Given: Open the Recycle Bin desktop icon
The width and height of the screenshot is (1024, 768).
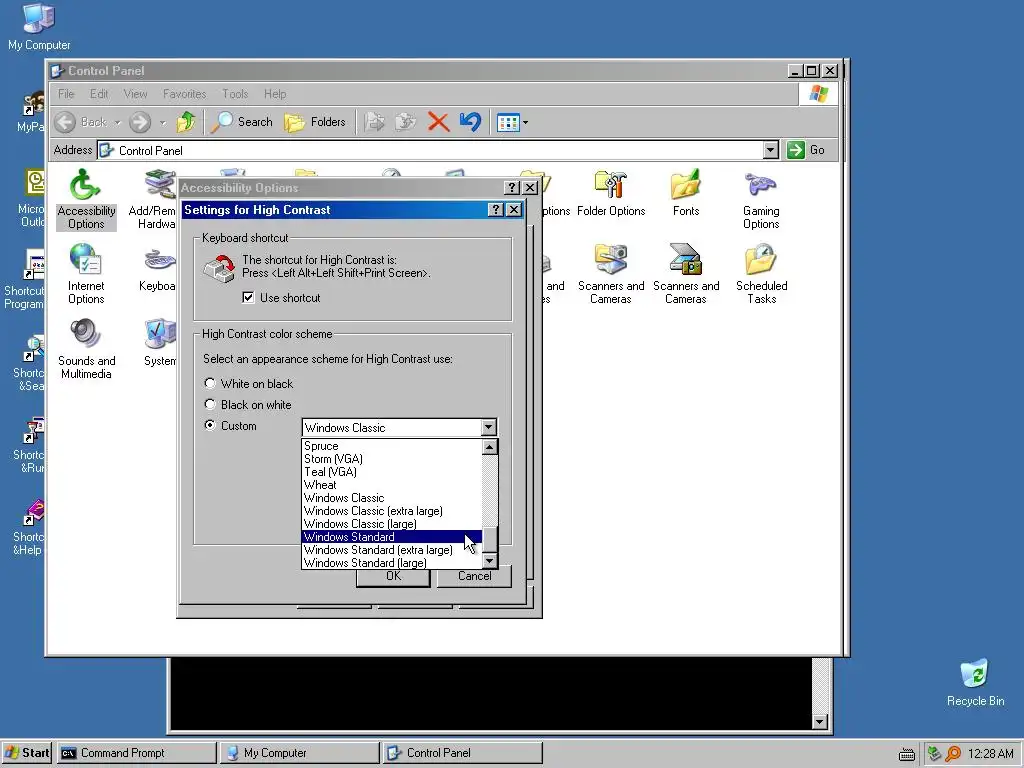Looking at the screenshot, I should click(975, 682).
